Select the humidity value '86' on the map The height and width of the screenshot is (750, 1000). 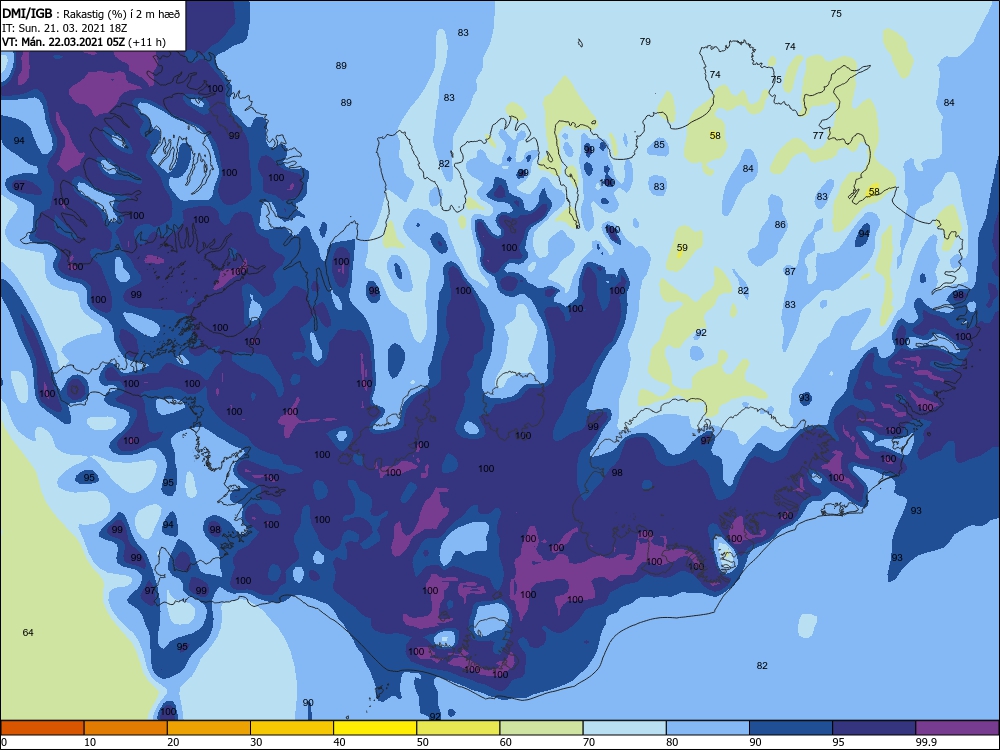tap(781, 224)
